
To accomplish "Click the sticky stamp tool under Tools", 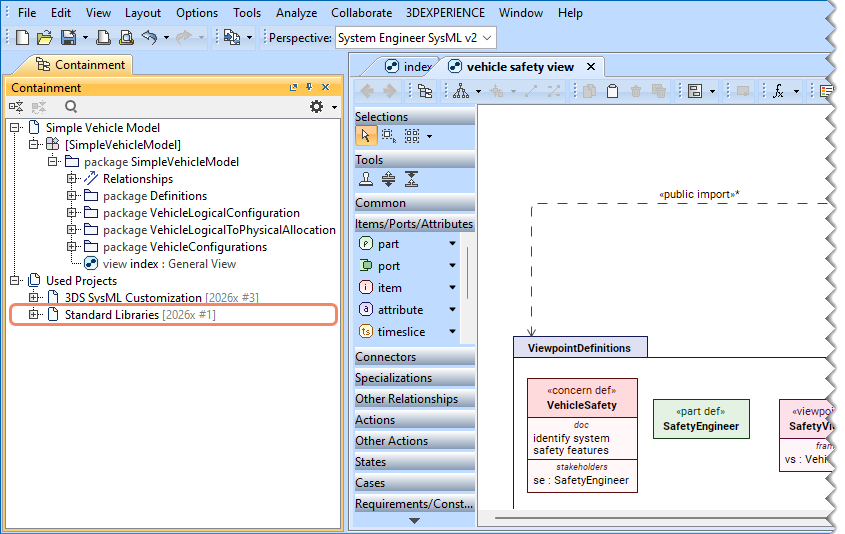I will pos(367,180).
